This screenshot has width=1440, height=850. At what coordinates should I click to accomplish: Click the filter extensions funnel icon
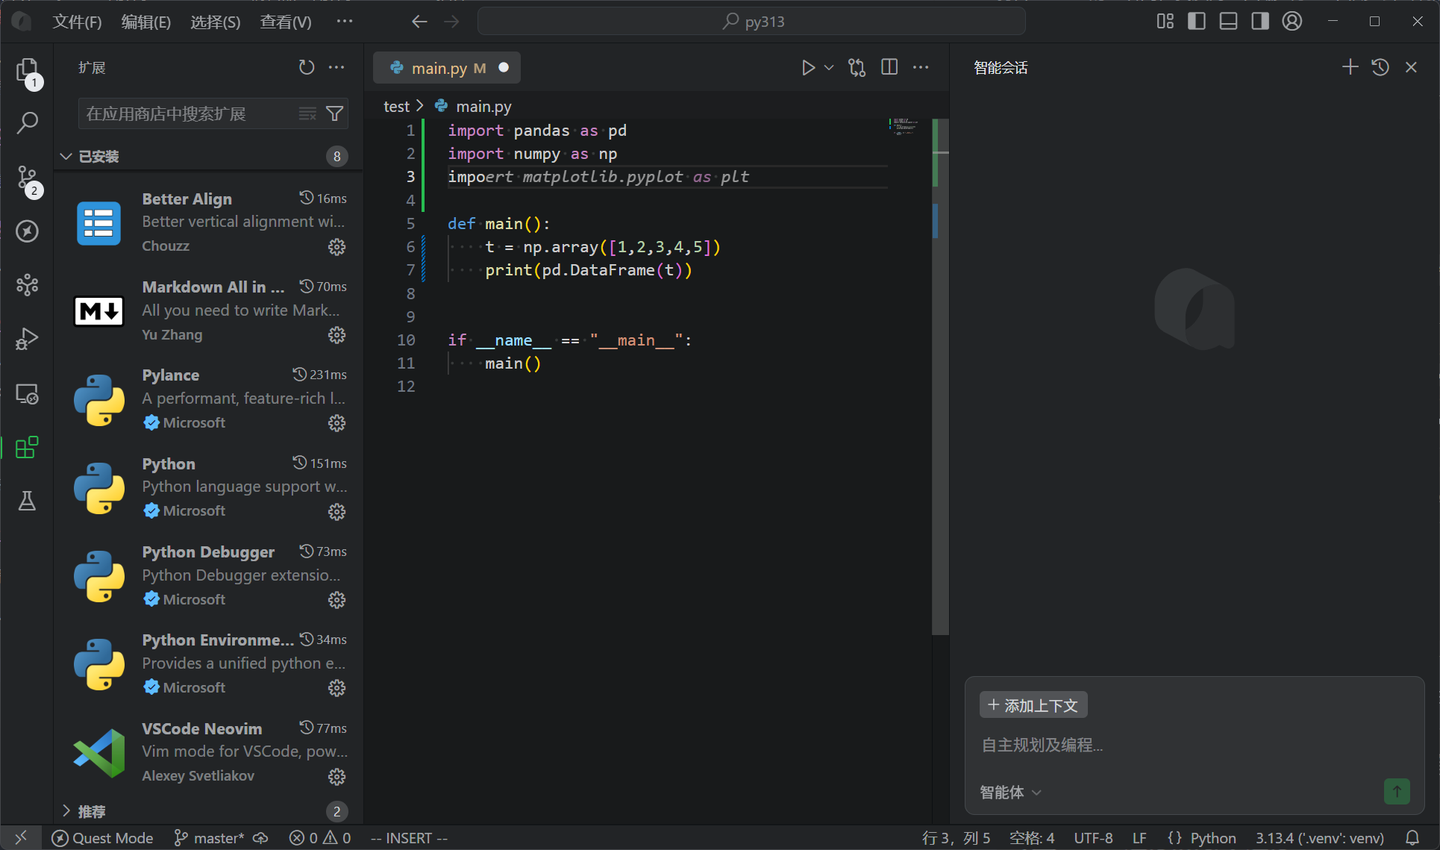(335, 114)
